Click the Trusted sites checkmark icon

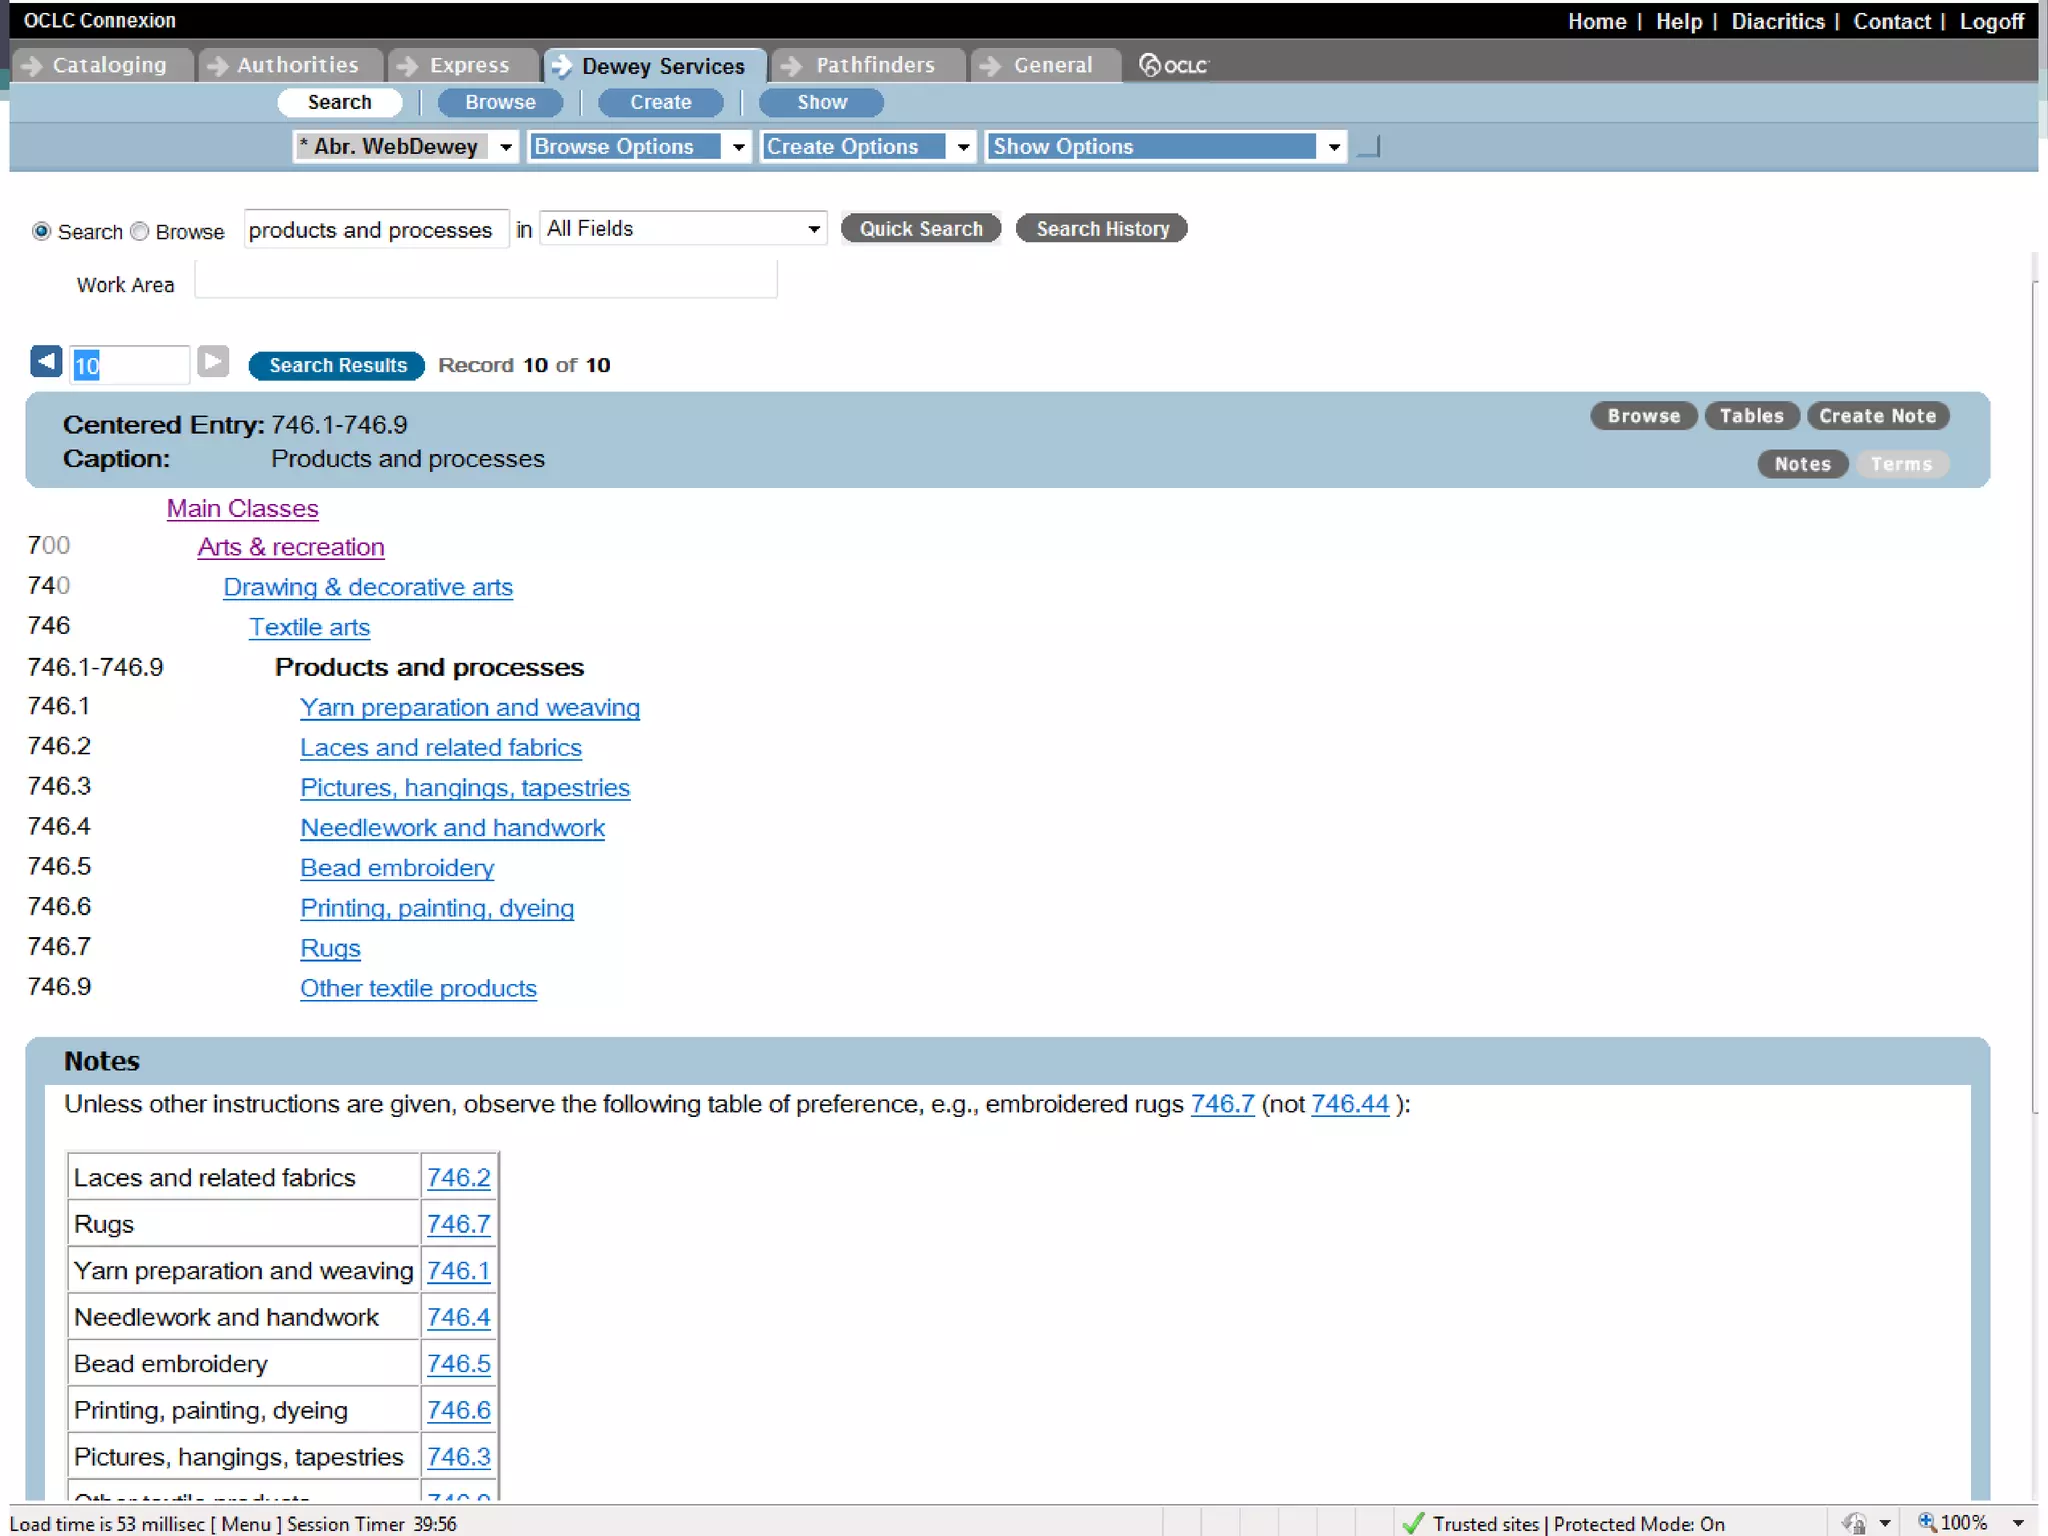coord(1413,1523)
